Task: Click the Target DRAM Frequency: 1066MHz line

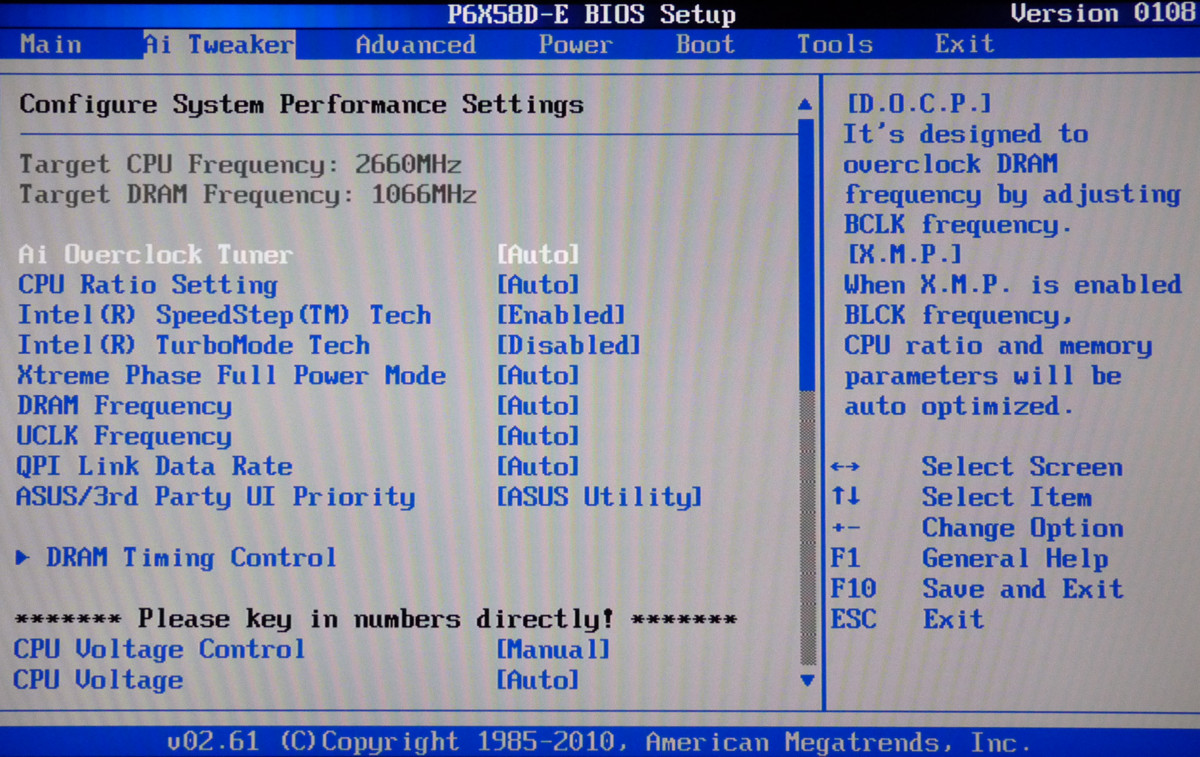Action: (x=248, y=194)
